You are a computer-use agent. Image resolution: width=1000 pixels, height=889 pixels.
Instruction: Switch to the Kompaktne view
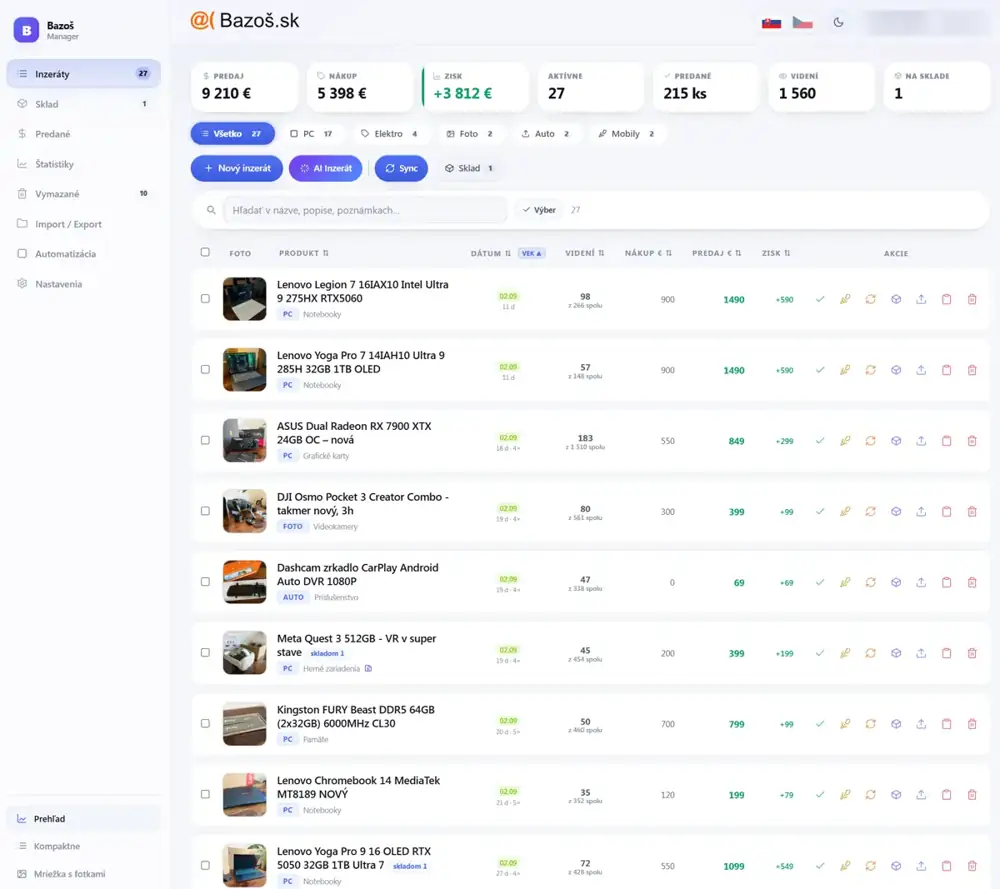[x=84, y=846]
